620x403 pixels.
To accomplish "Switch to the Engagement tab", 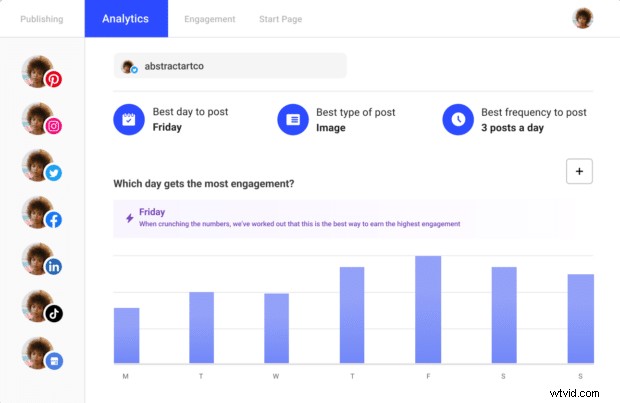I will coord(210,19).
